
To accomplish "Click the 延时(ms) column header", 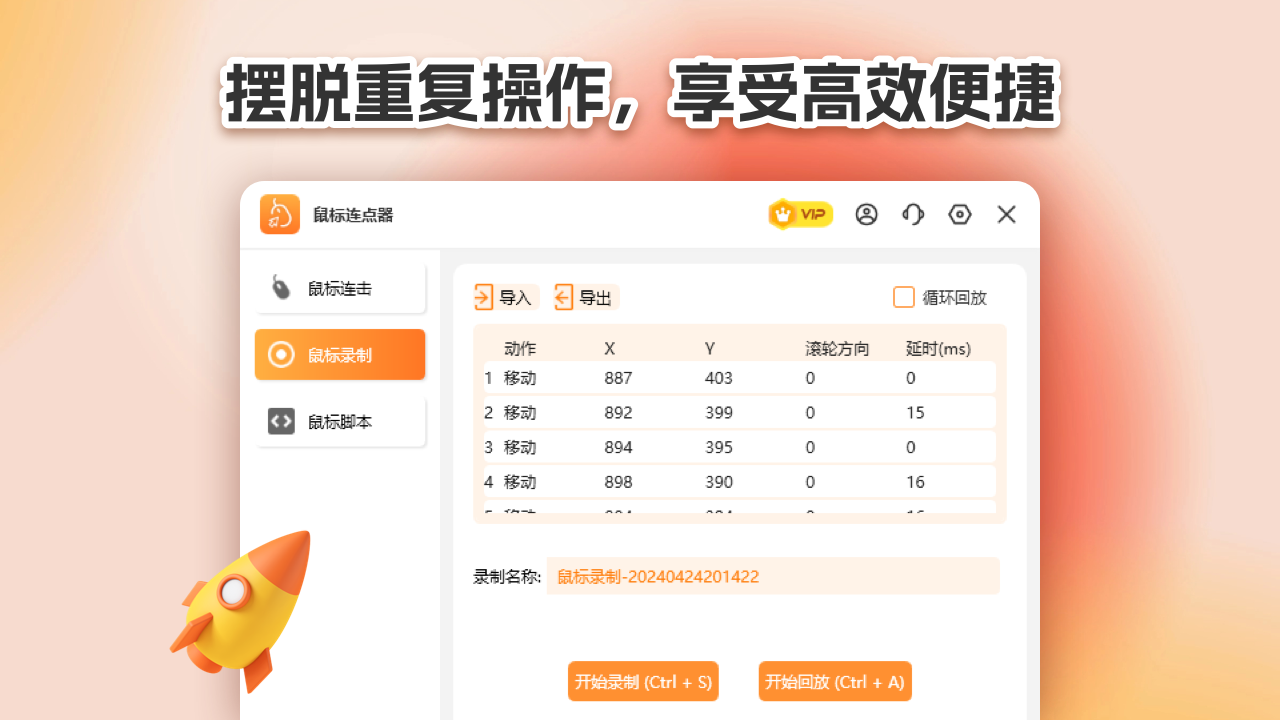I will (x=939, y=347).
